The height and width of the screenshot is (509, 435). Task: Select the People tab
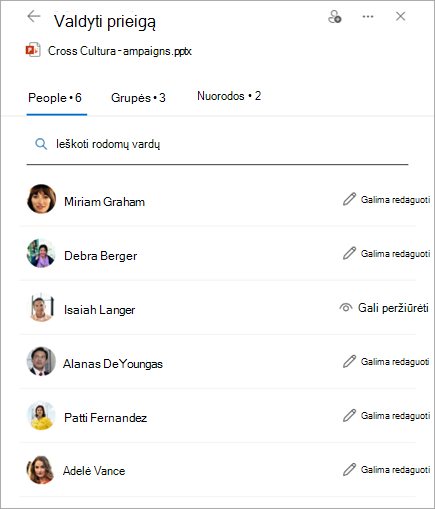tap(55, 98)
